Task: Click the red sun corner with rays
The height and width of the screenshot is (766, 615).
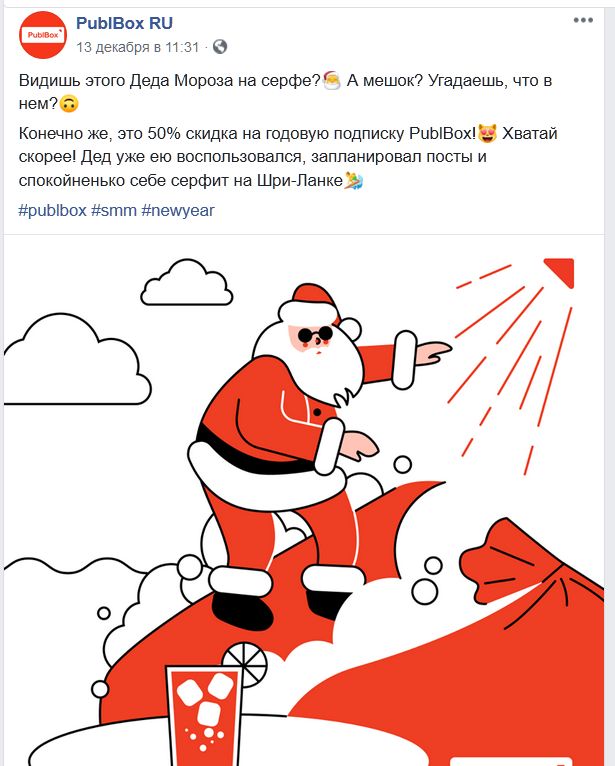Action: tap(559, 272)
